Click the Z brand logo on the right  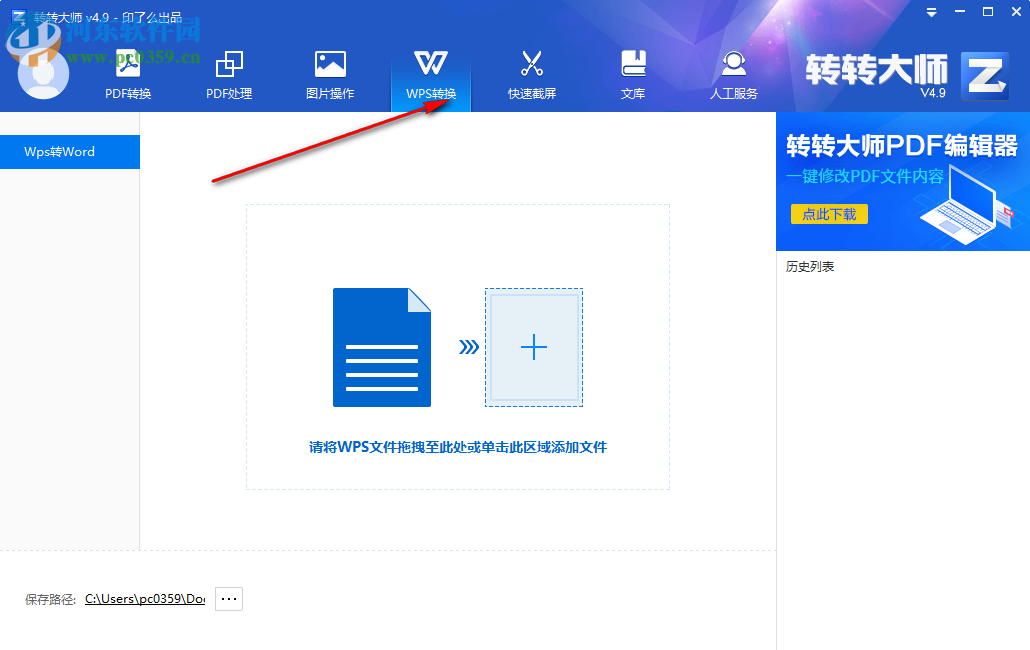pyautogui.click(x=984, y=75)
